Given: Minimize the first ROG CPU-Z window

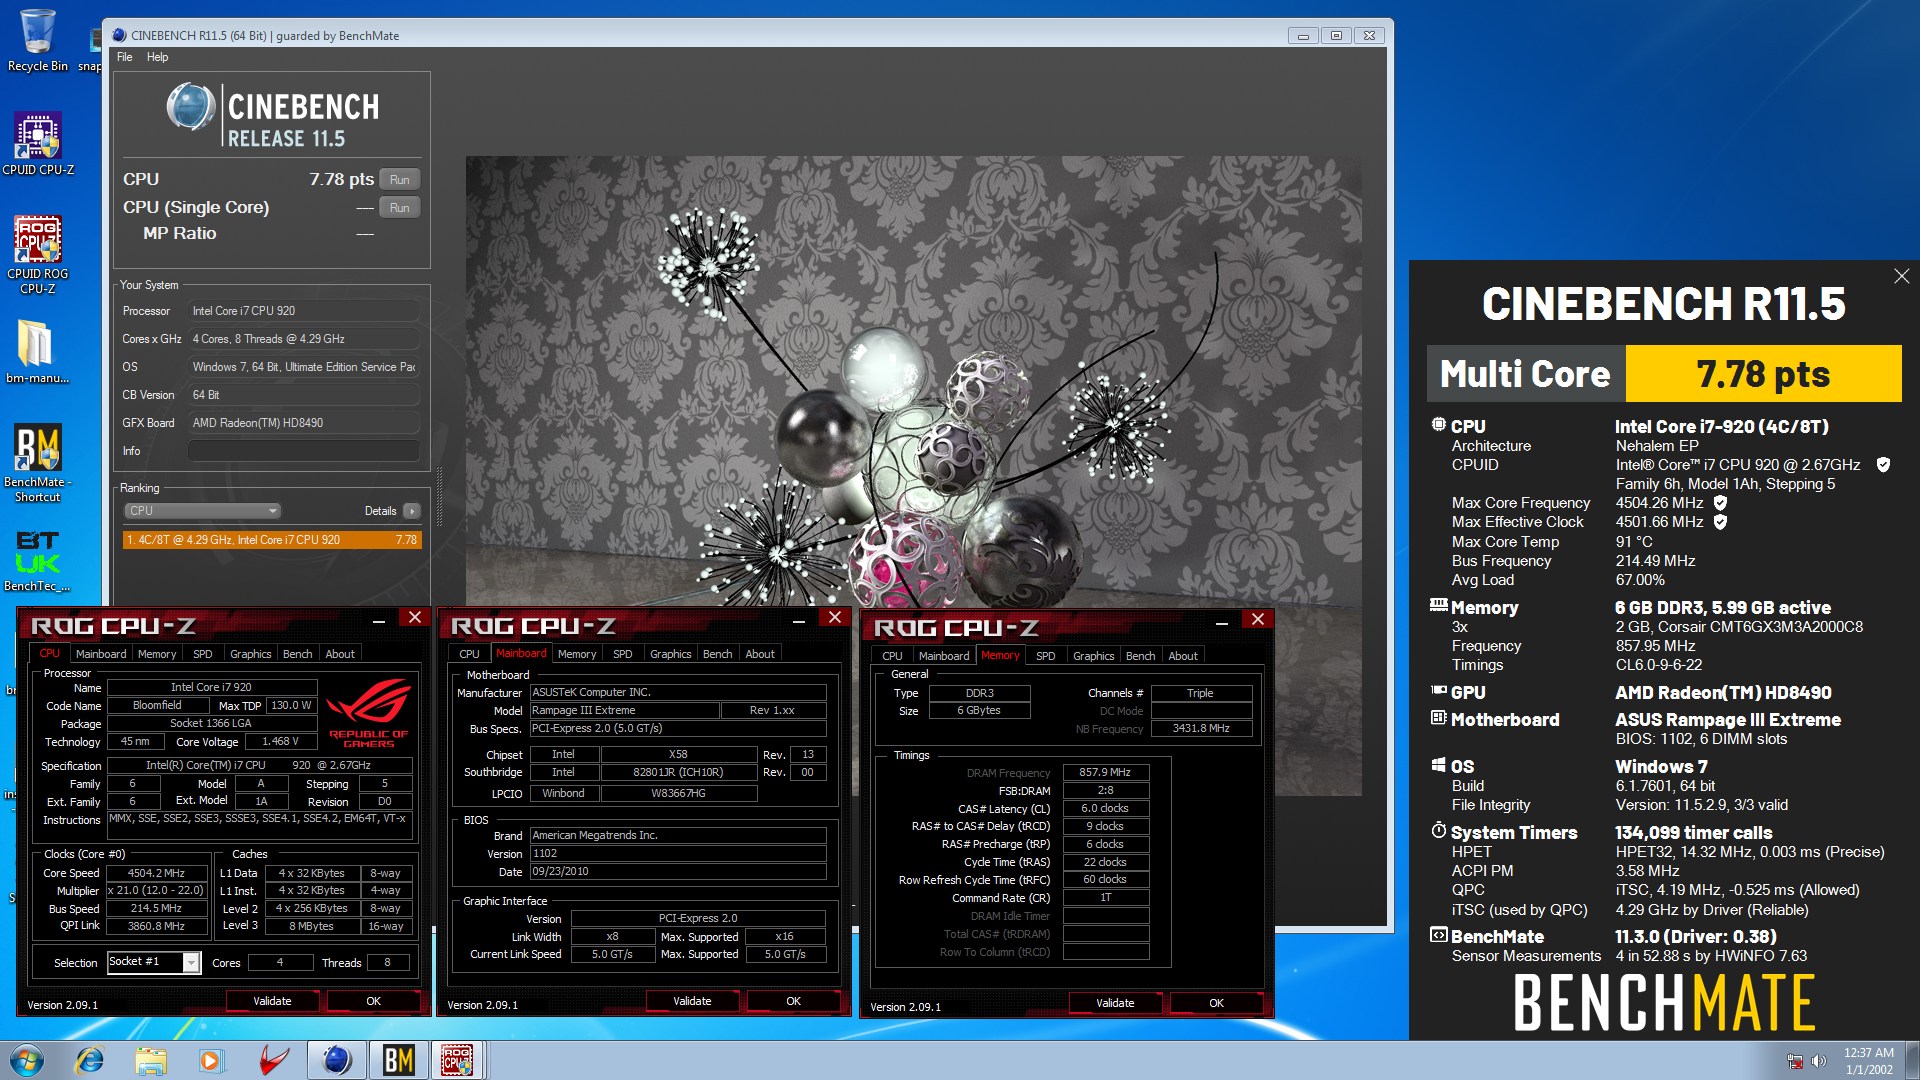Looking at the screenshot, I should tap(379, 621).
